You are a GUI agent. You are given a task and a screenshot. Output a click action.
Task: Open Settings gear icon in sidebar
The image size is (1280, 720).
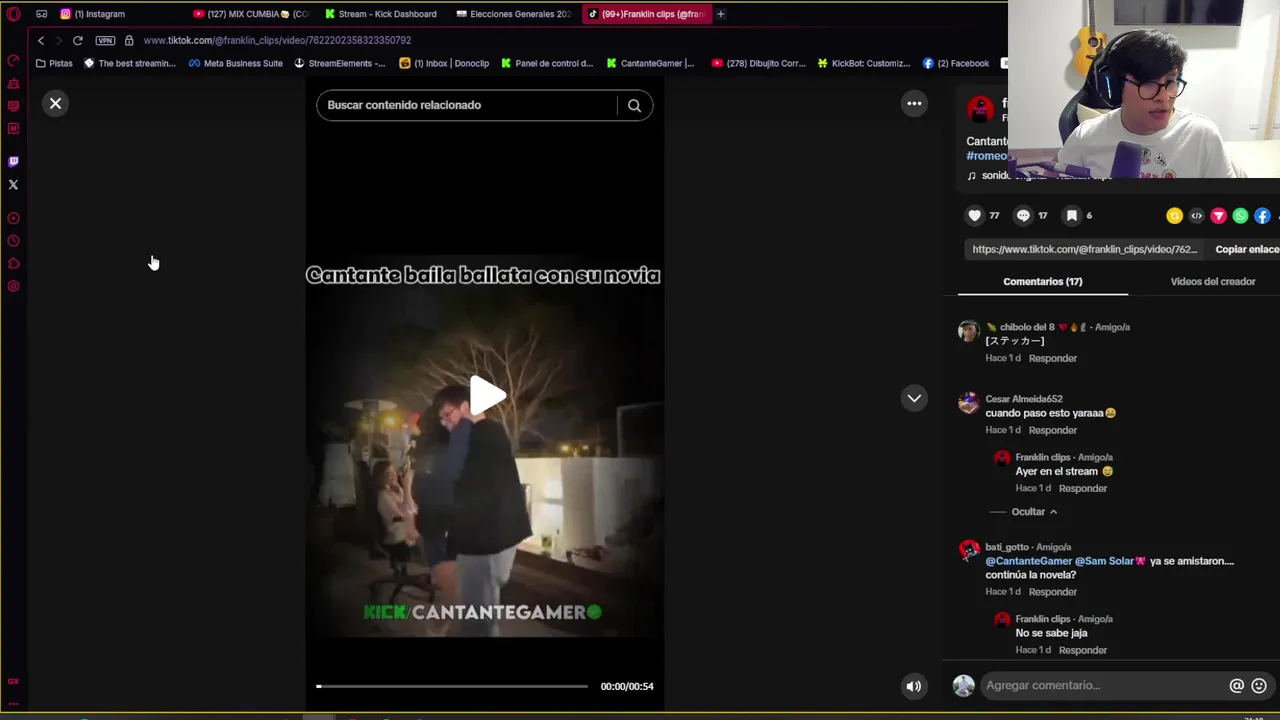click(x=13, y=287)
